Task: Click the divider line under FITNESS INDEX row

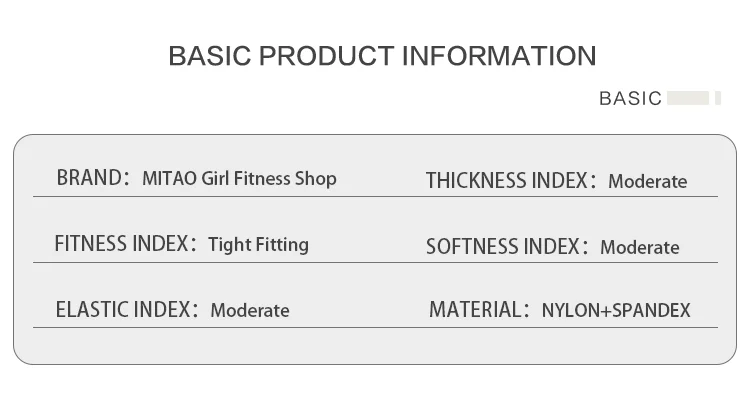Action: 375,262
